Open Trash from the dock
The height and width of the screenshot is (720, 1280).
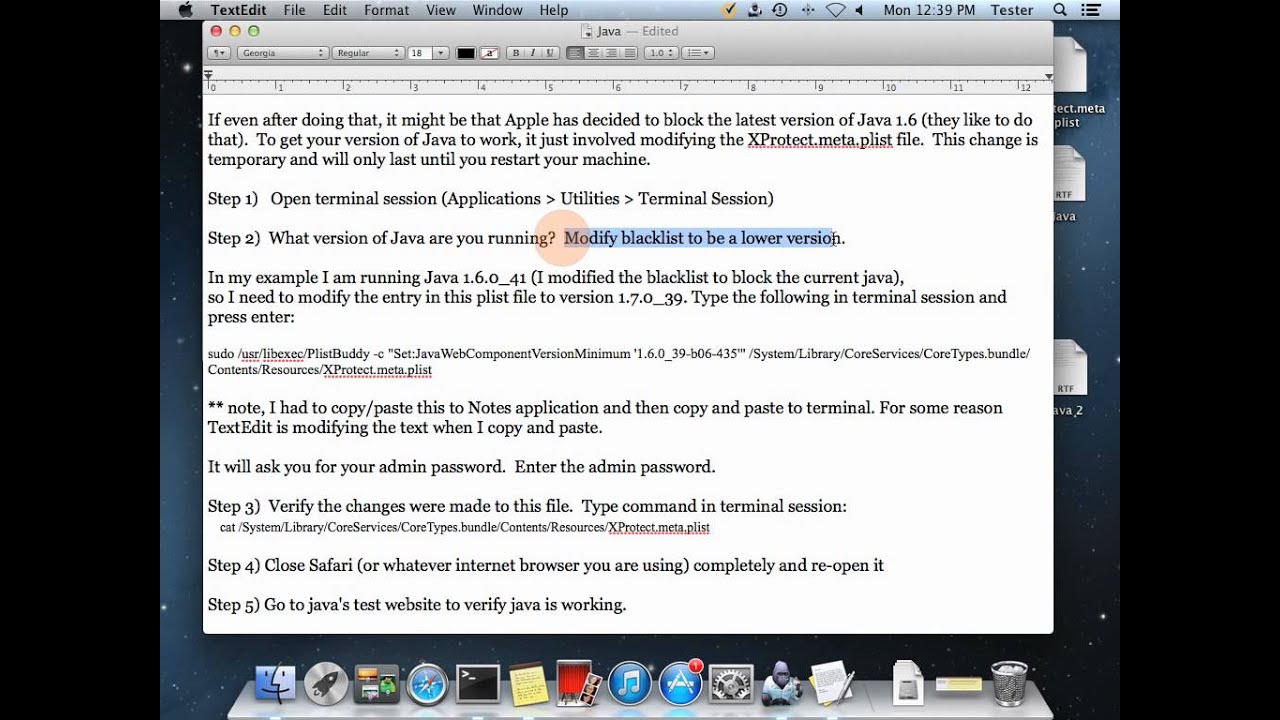click(x=1009, y=684)
